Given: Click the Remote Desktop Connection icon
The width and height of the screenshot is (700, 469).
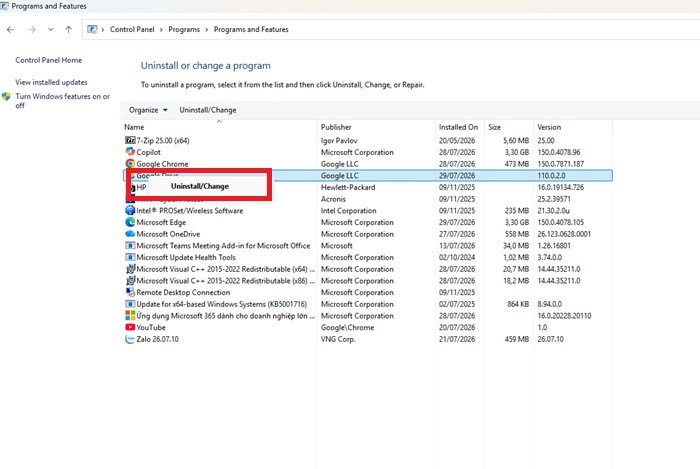Looking at the screenshot, I should point(130,292).
